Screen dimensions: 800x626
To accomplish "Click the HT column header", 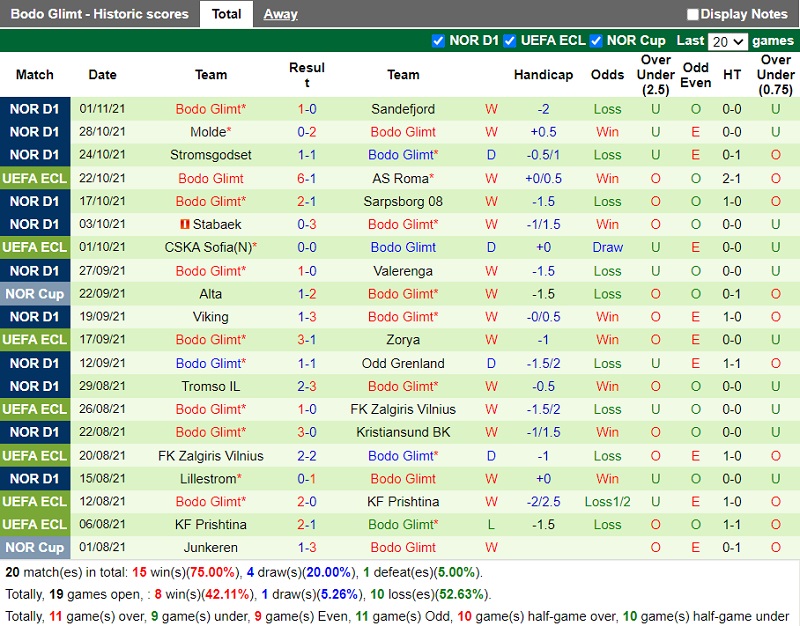I will point(732,75).
